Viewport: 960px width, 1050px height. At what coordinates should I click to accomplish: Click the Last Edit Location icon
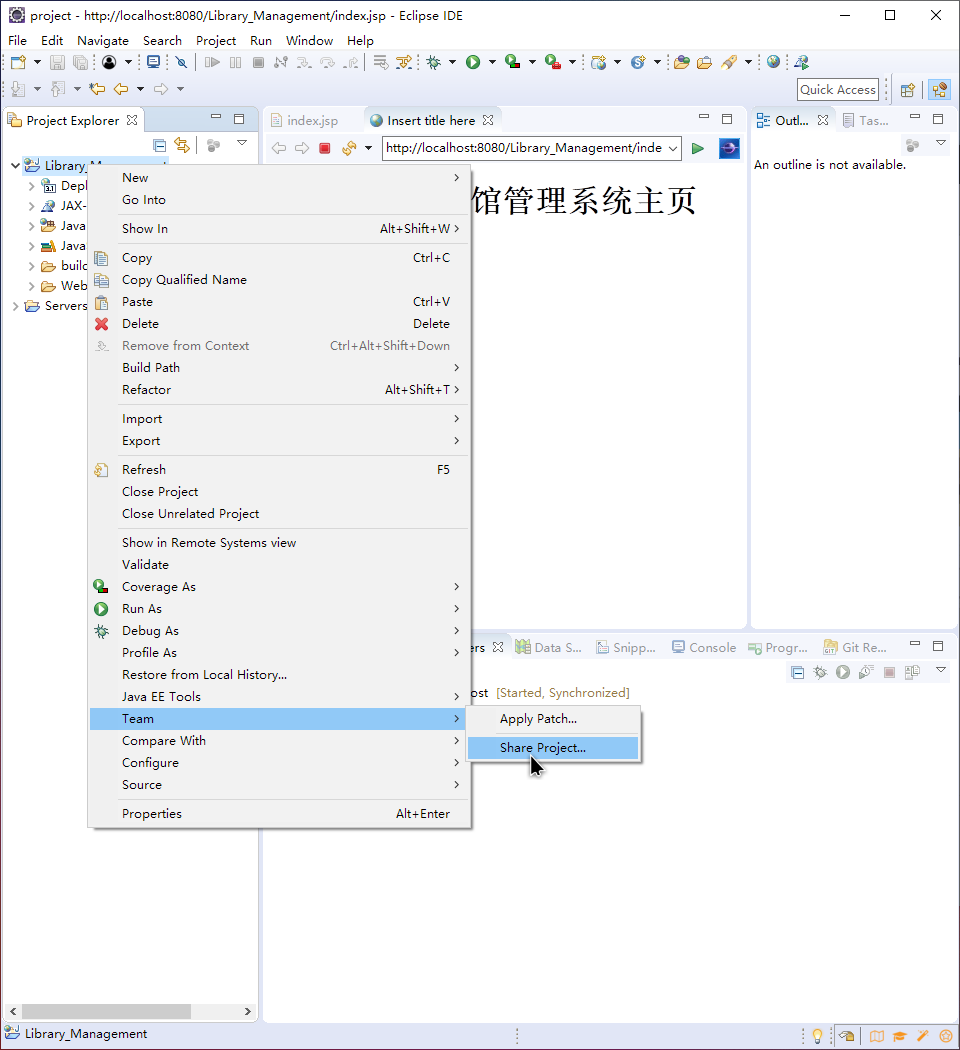point(97,88)
